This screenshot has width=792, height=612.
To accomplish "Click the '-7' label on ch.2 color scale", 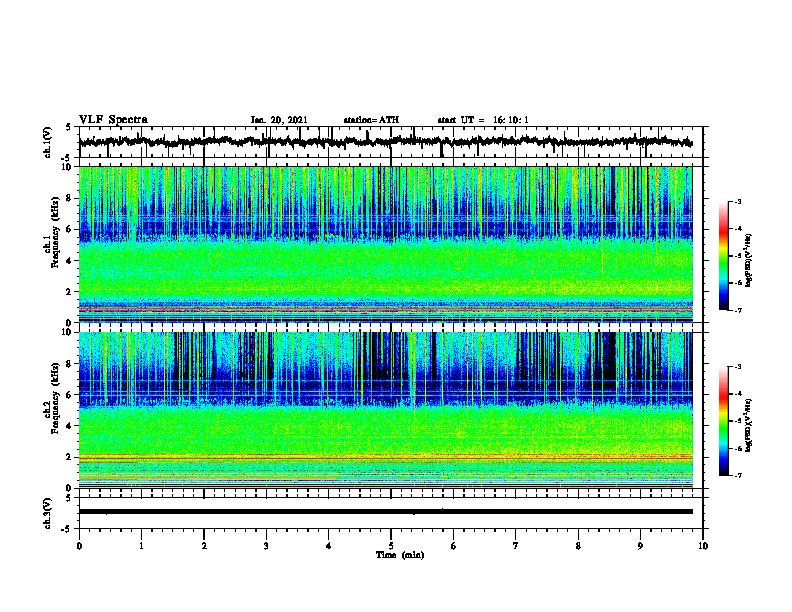I will pos(738,476).
